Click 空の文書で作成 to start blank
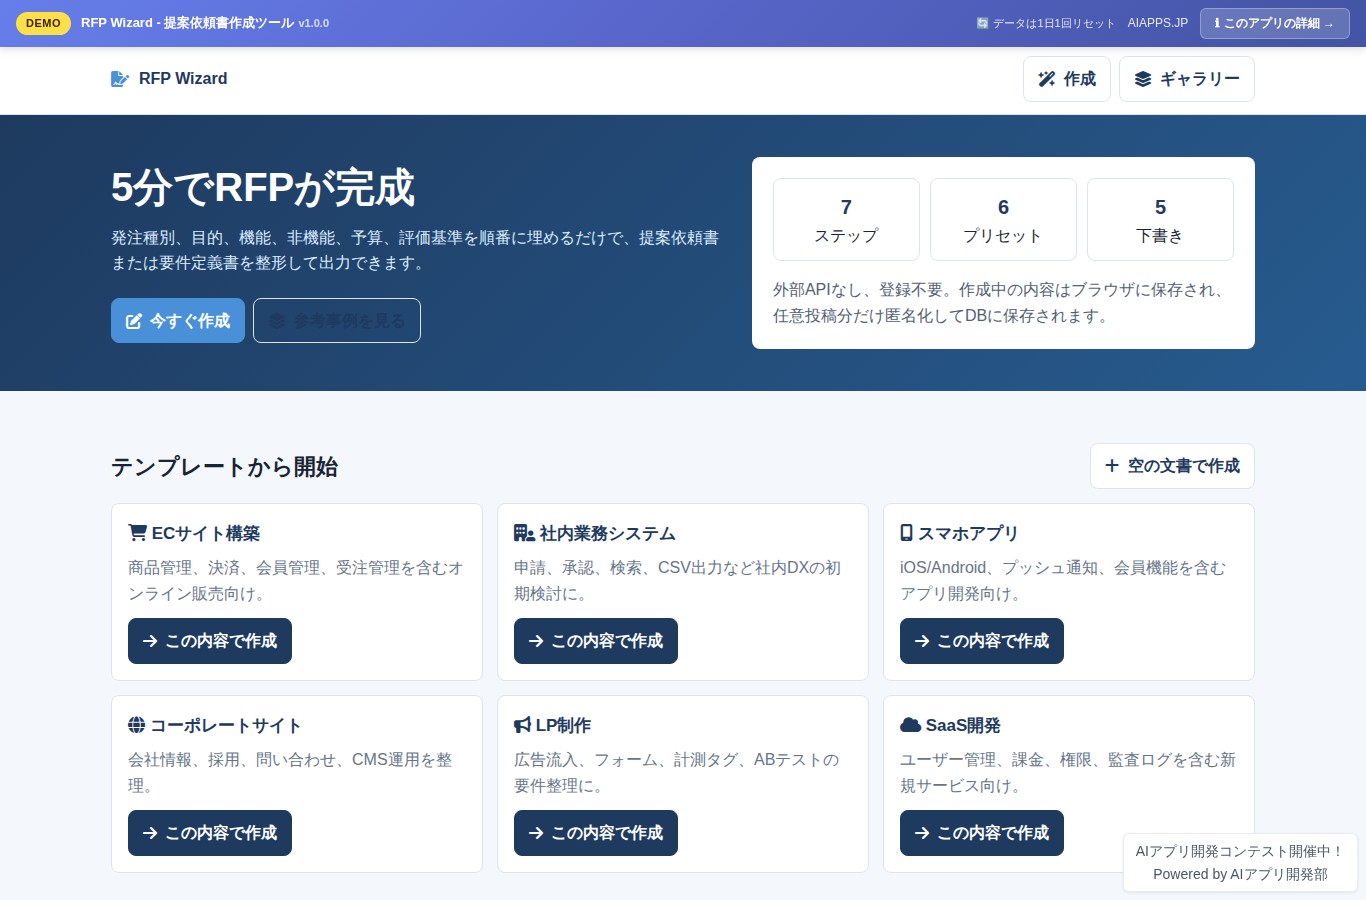This screenshot has height=900, width=1366. (x=1172, y=466)
